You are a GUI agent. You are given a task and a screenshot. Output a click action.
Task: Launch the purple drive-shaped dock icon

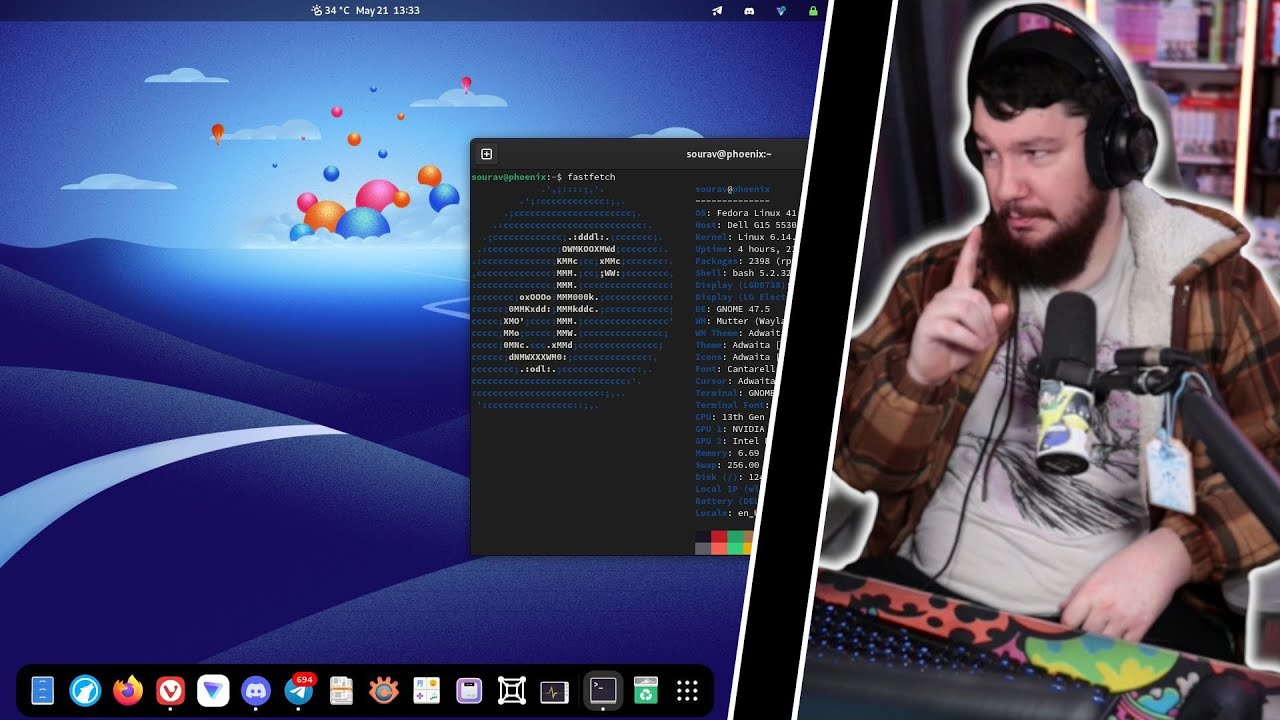pos(469,690)
